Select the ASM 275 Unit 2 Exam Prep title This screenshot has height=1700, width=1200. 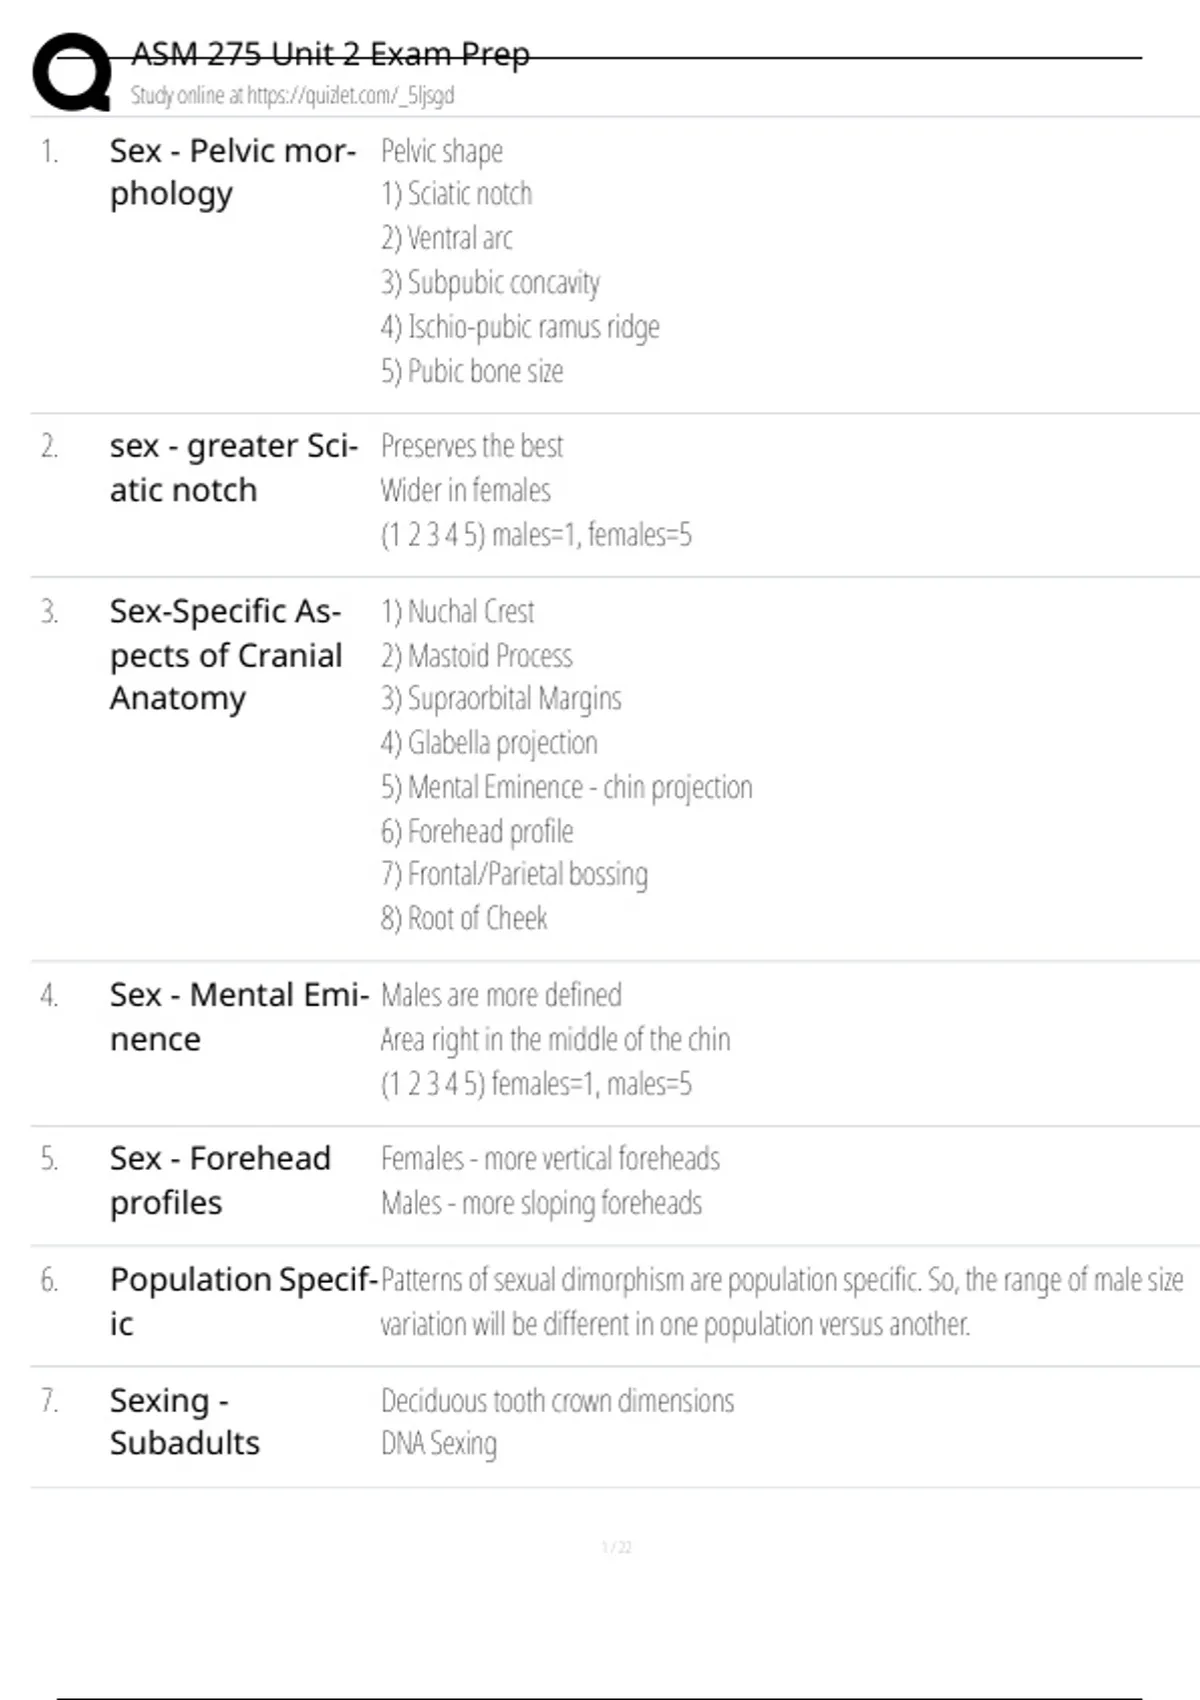tap(330, 54)
